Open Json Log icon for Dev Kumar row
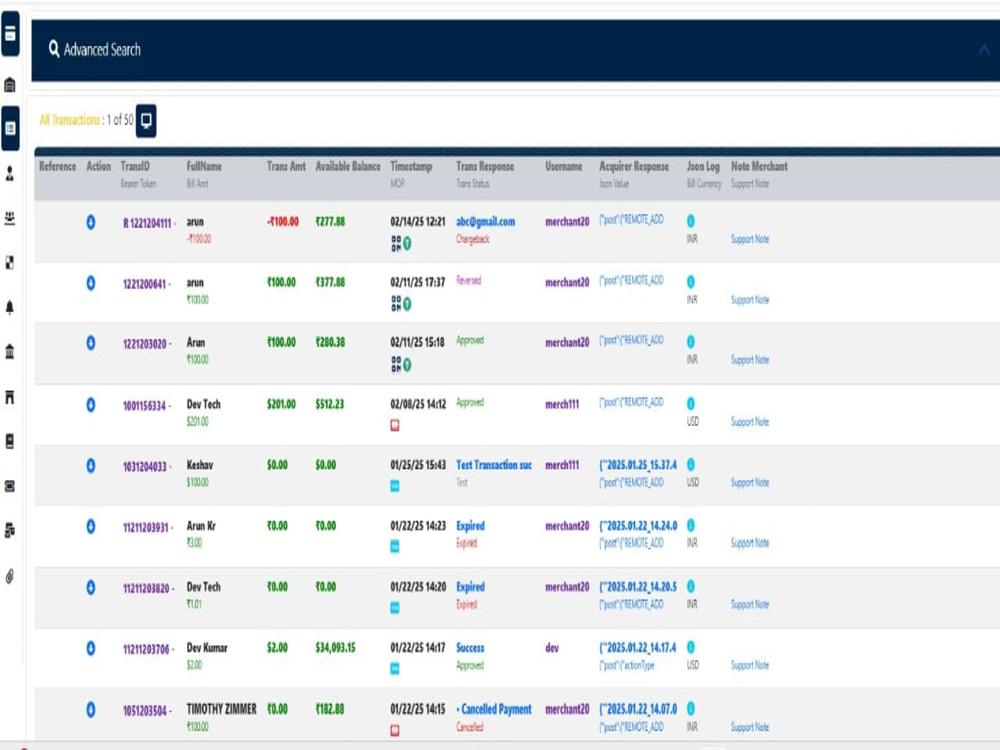This screenshot has height=750, width=1000. (x=691, y=647)
